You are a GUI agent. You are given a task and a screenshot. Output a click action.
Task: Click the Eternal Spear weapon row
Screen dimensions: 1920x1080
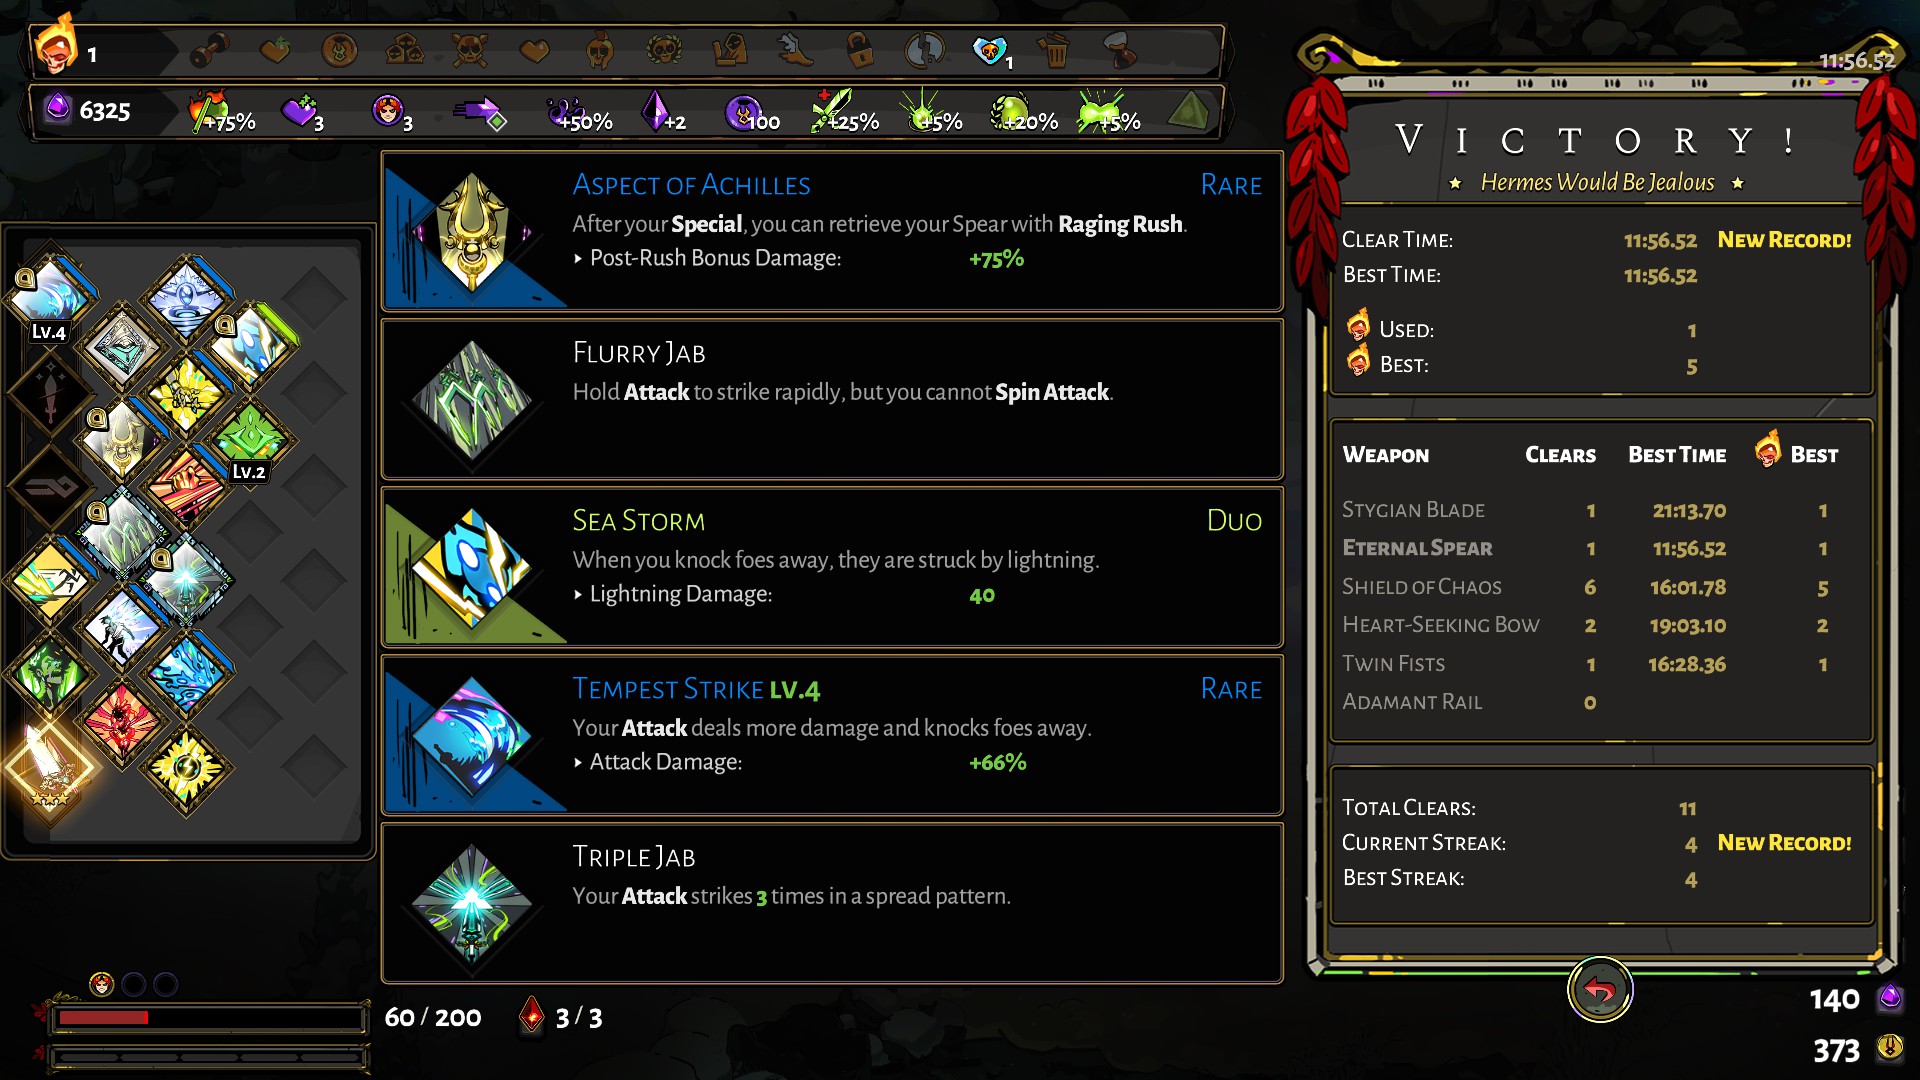click(x=1598, y=548)
